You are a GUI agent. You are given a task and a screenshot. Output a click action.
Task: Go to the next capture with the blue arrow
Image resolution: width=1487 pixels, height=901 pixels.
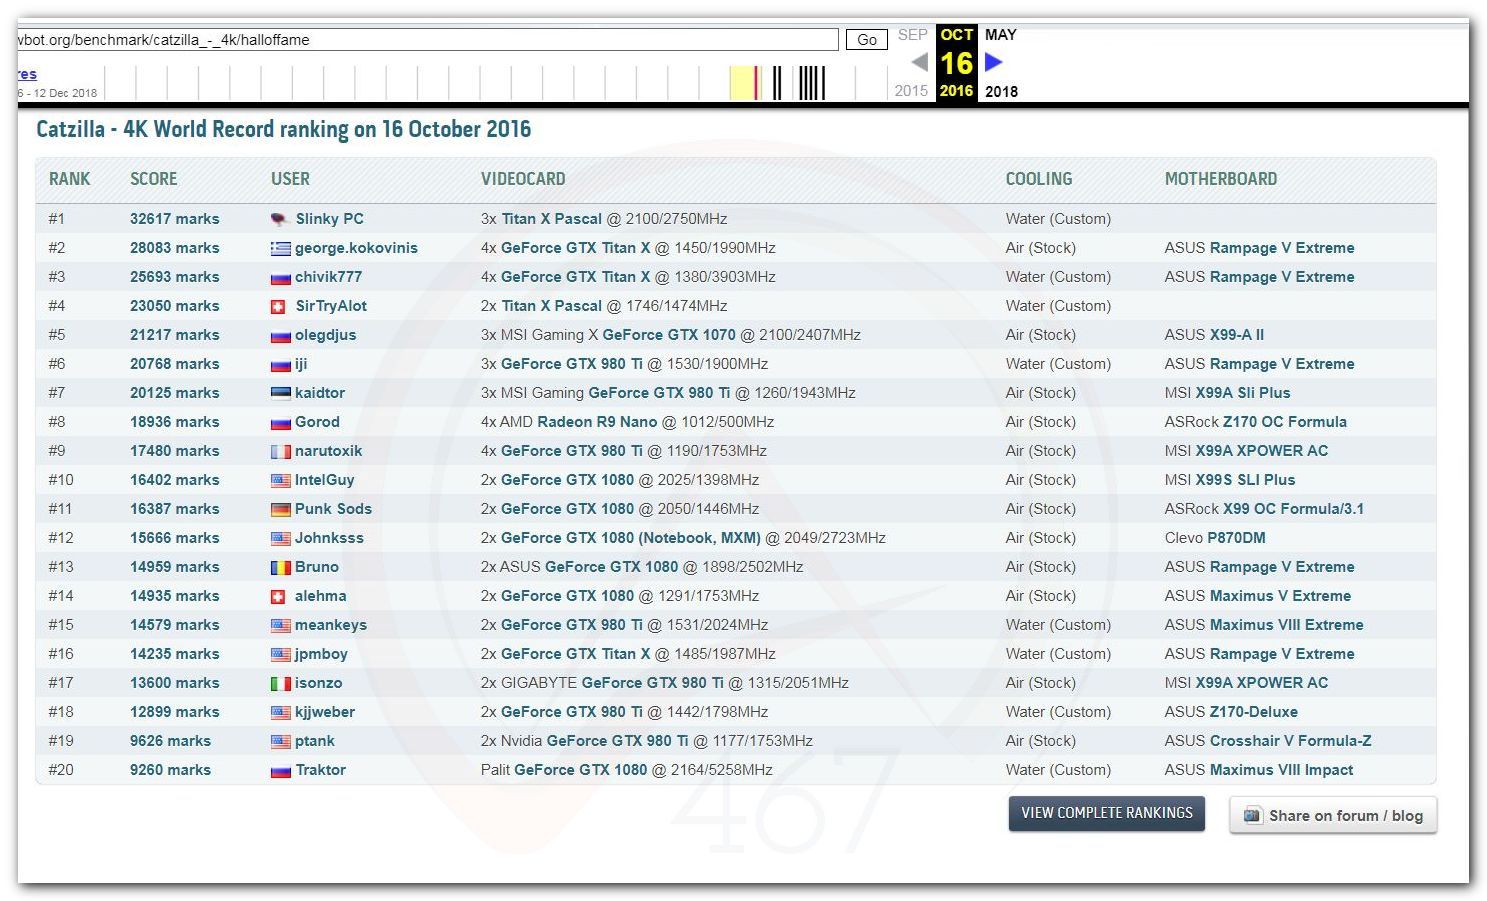pyautogui.click(x=993, y=62)
